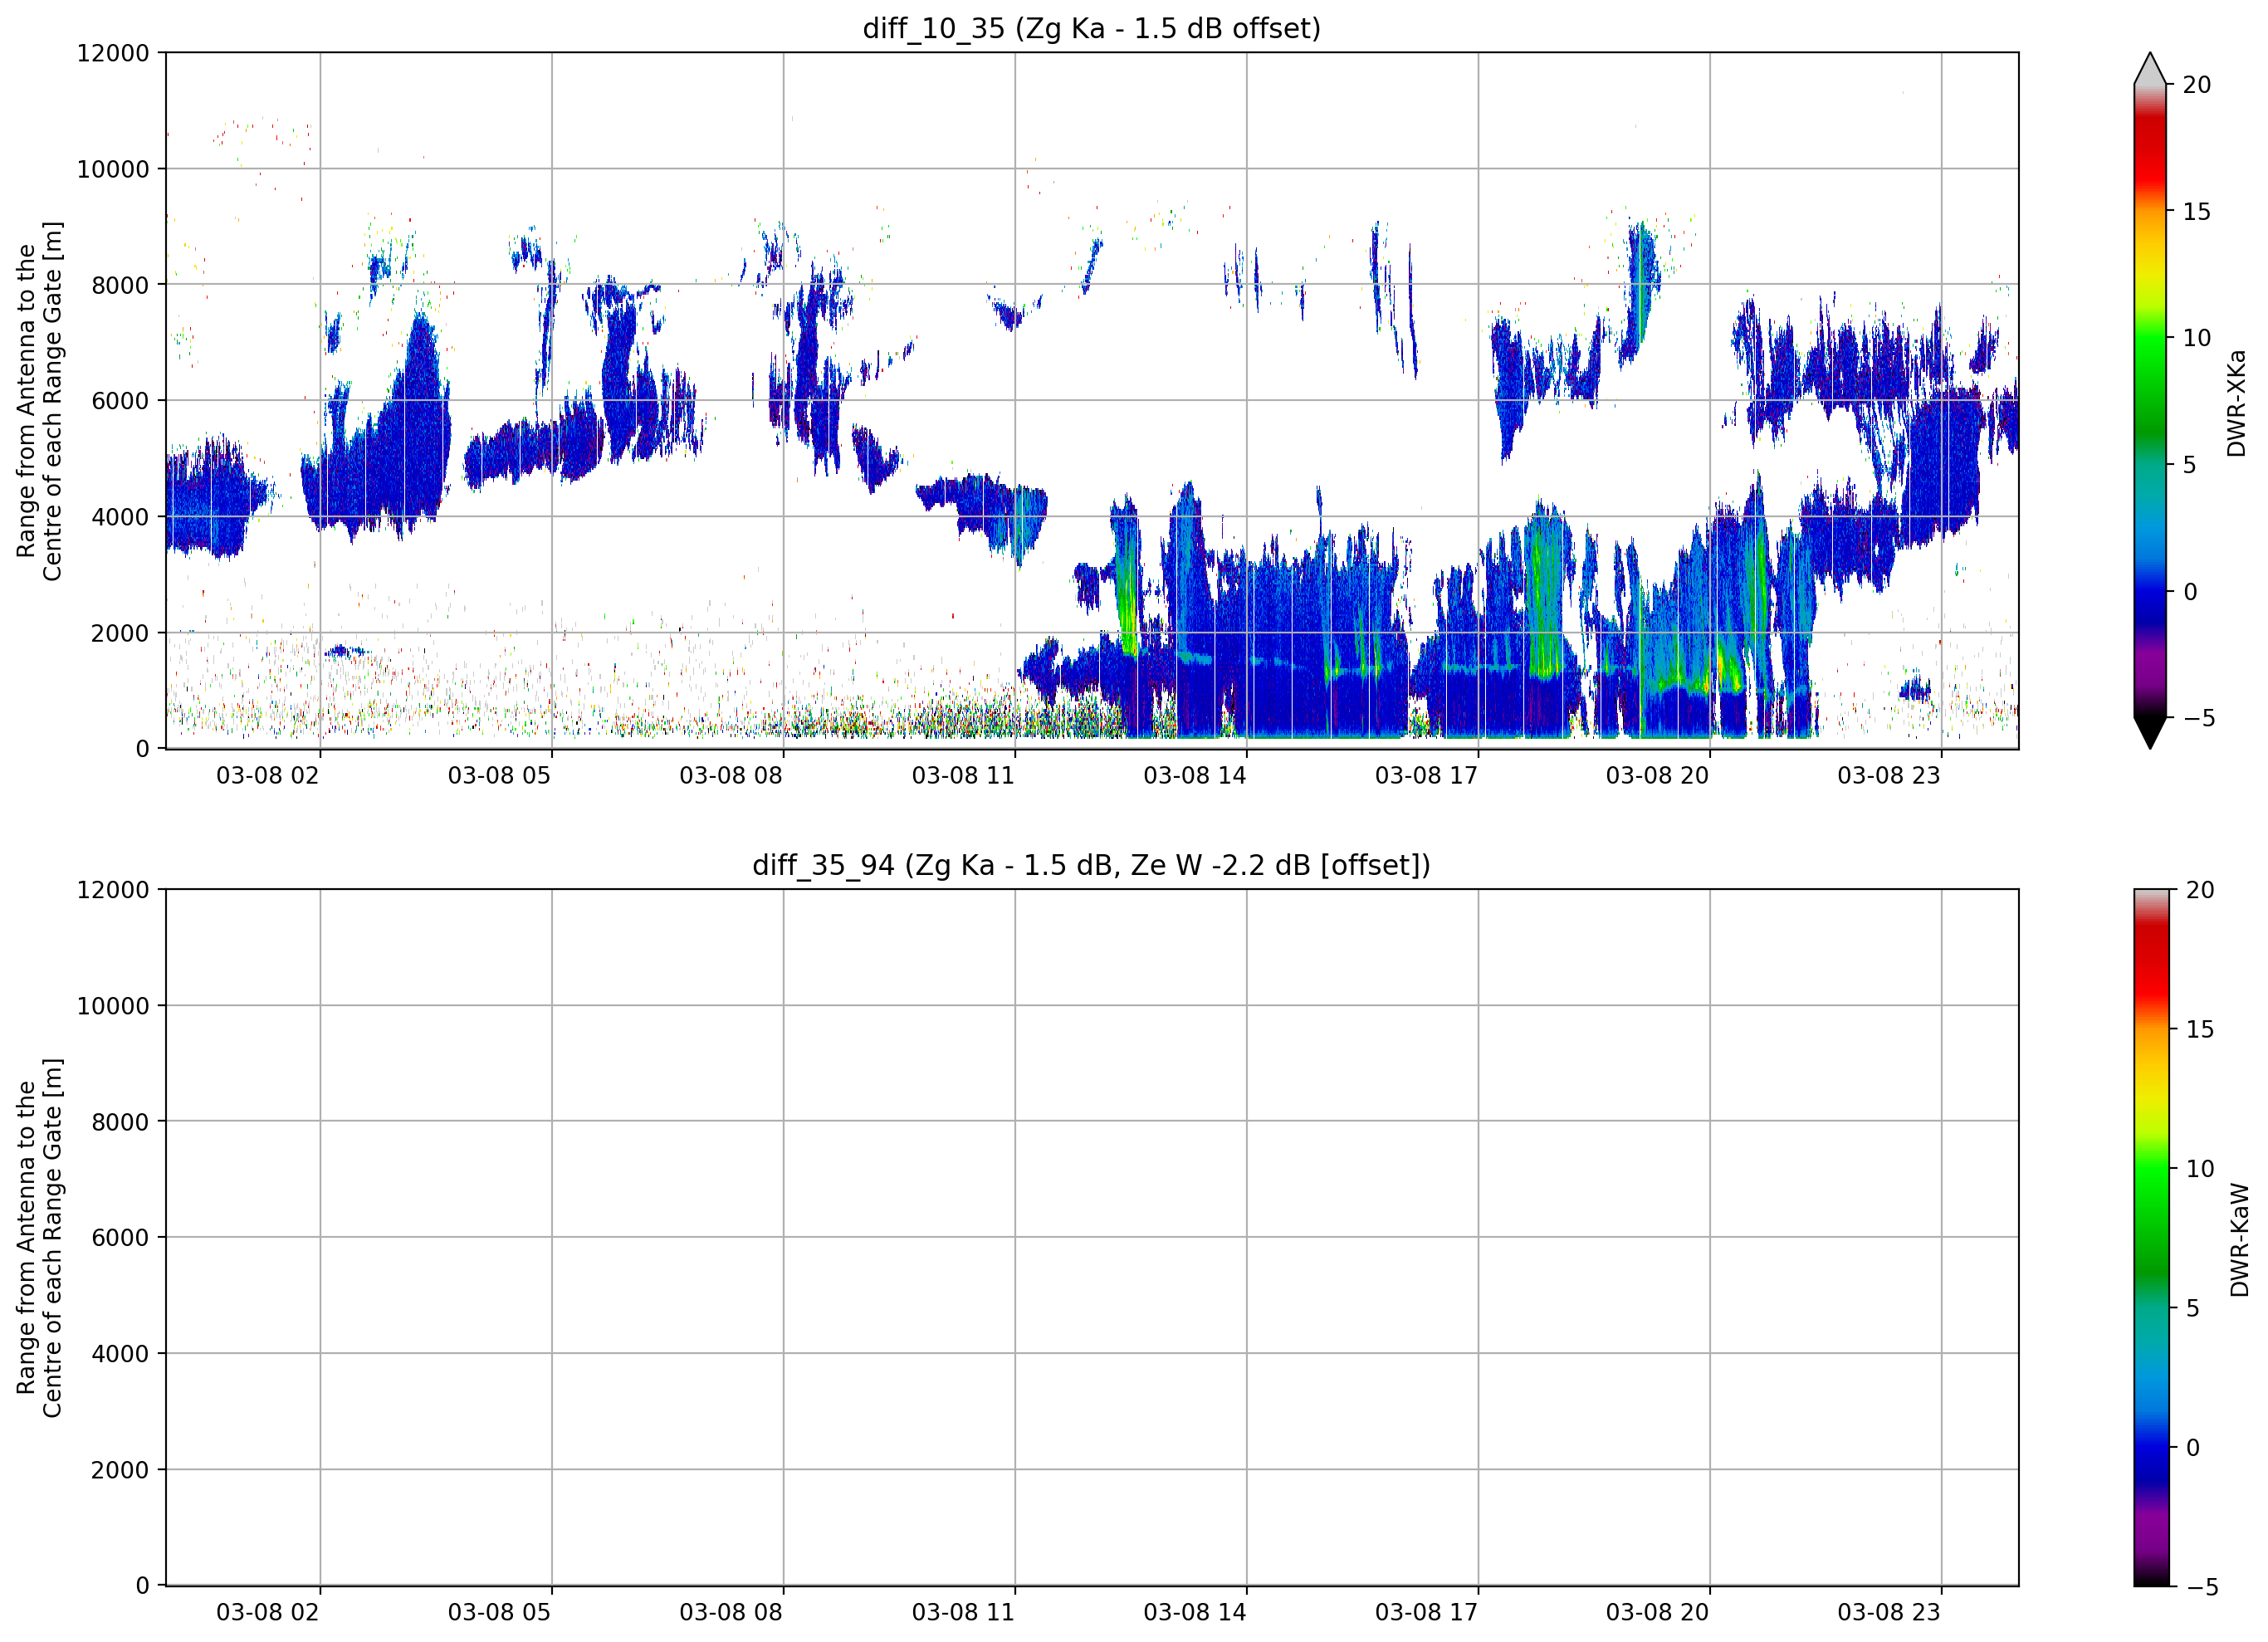
Task: Click the '03-08 23' tick under the bottom plot
Action: click(1889, 1613)
